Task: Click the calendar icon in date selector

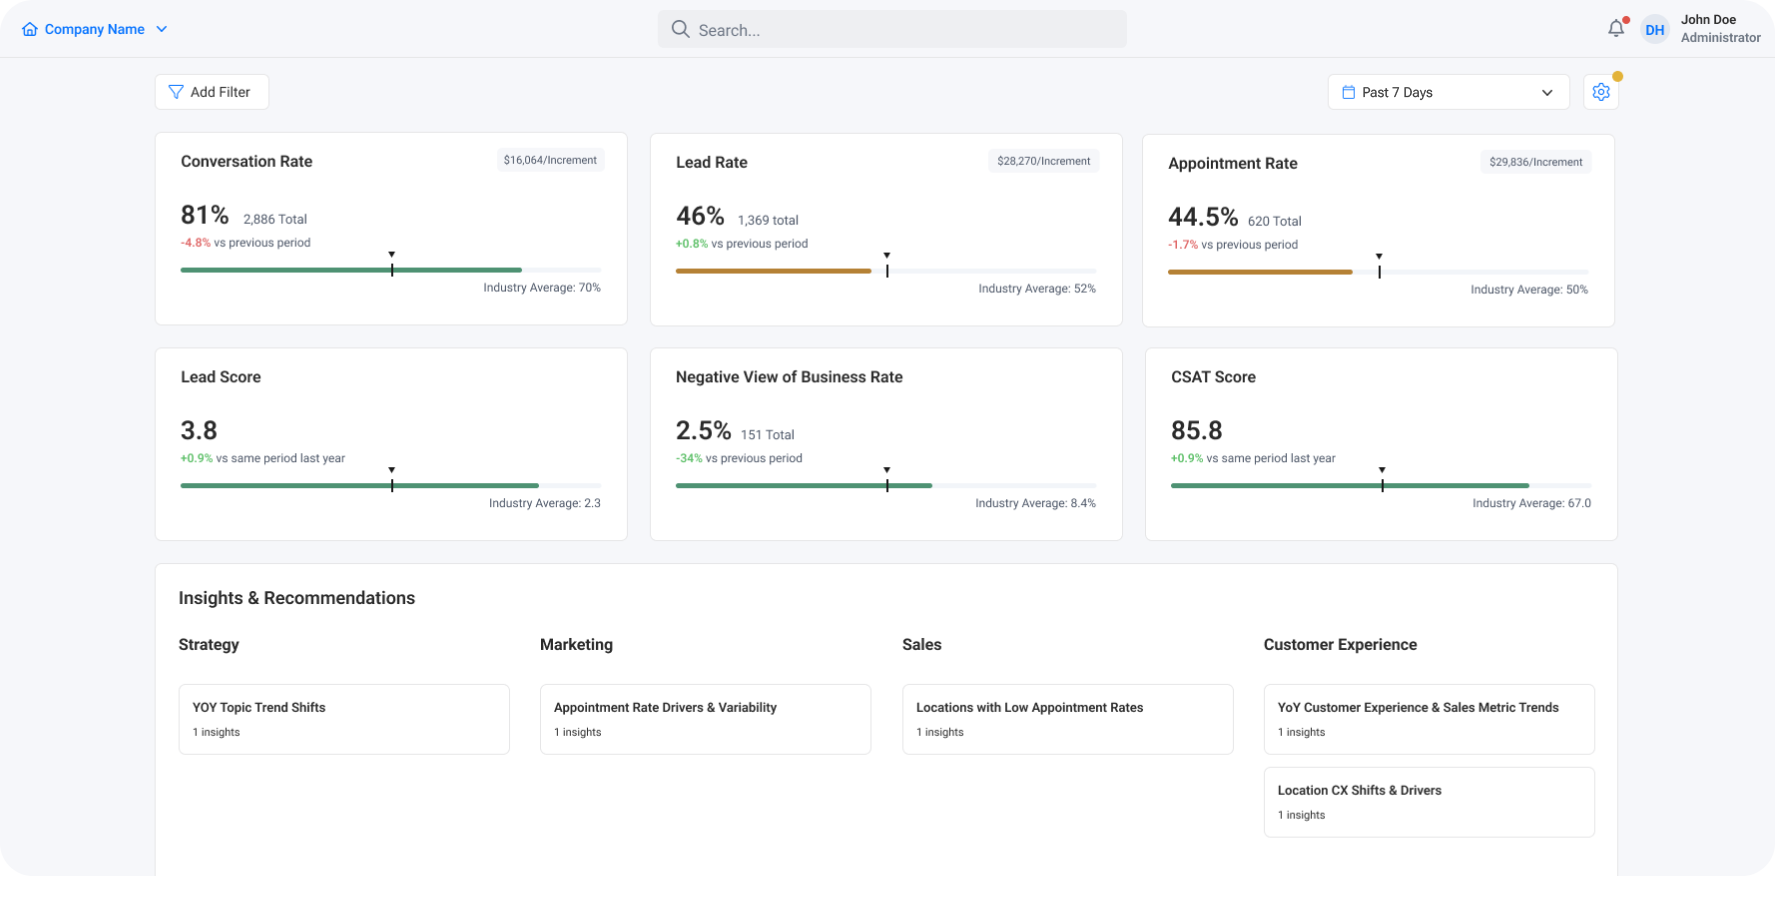Action: pos(1348,92)
